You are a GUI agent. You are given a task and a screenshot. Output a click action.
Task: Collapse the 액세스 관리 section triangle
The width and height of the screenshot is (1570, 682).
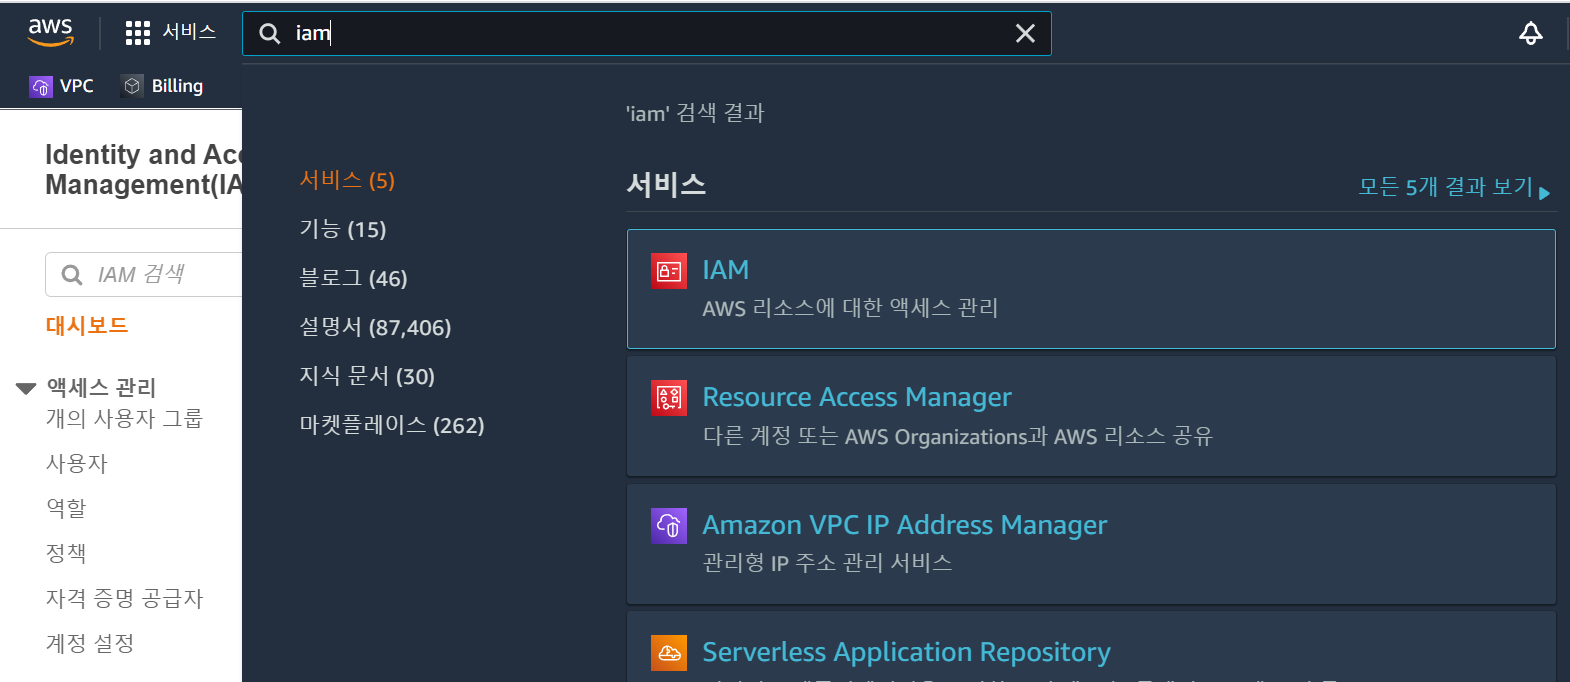coord(26,388)
